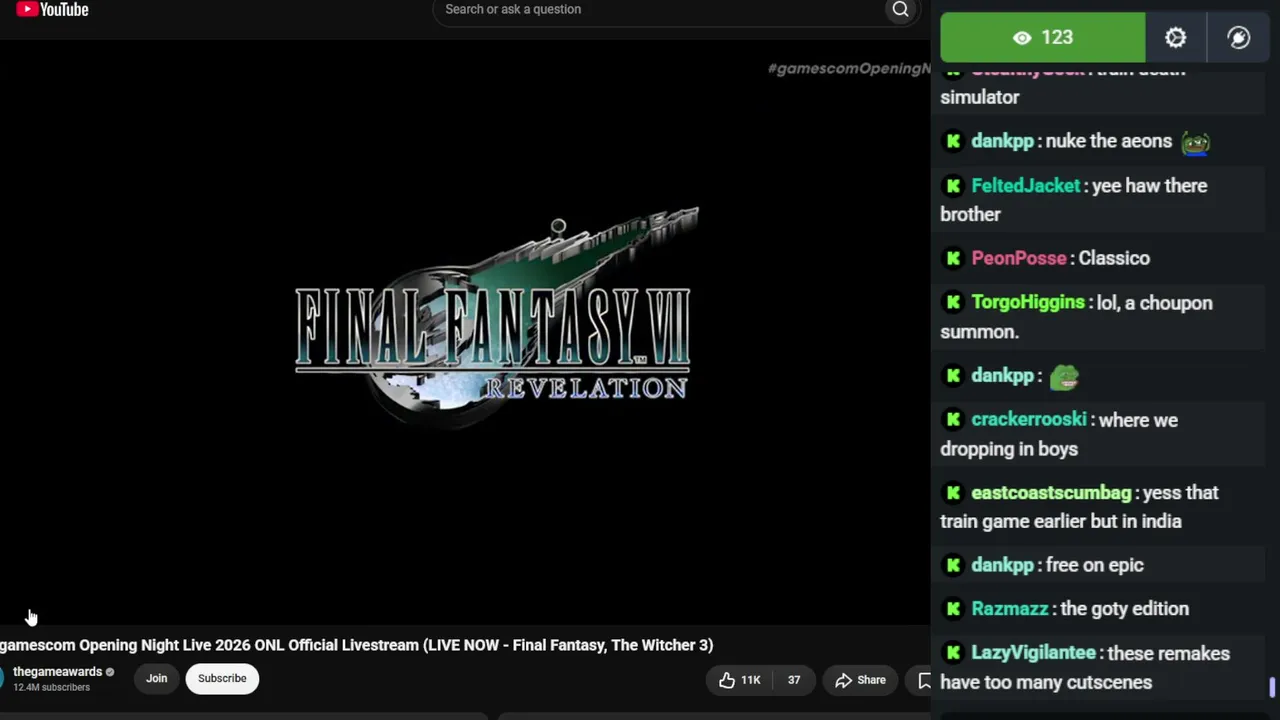Image resolution: width=1280 pixels, height=720 pixels.
Task: Click the message text 'free on epic'
Action: pyautogui.click(x=1094, y=565)
